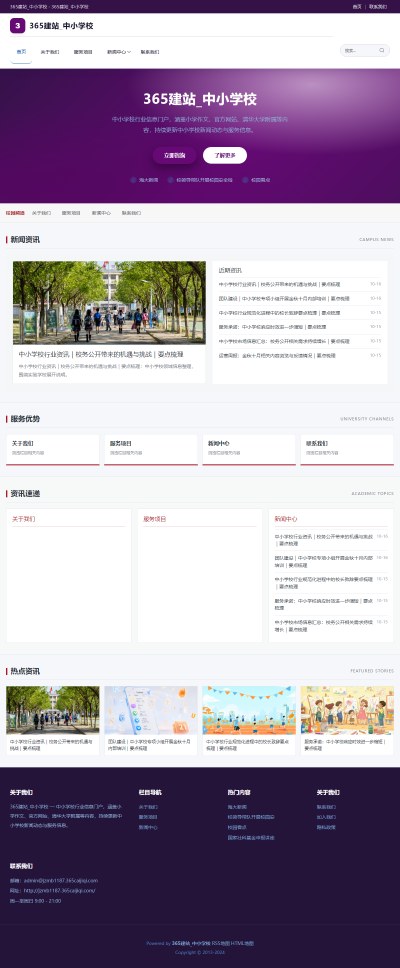Open 新闻中心 in the secondary quick-nav bar
The image size is (400, 968).
pos(101,213)
